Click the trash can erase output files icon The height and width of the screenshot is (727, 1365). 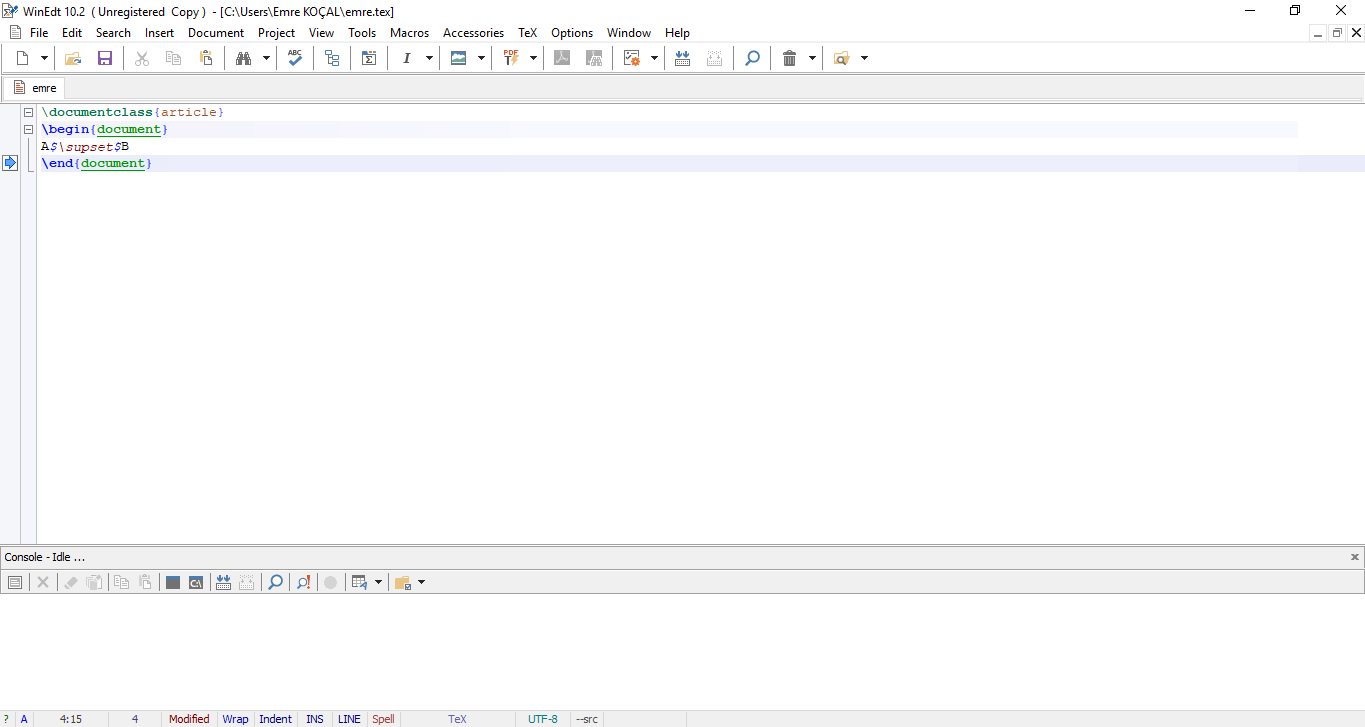click(789, 58)
